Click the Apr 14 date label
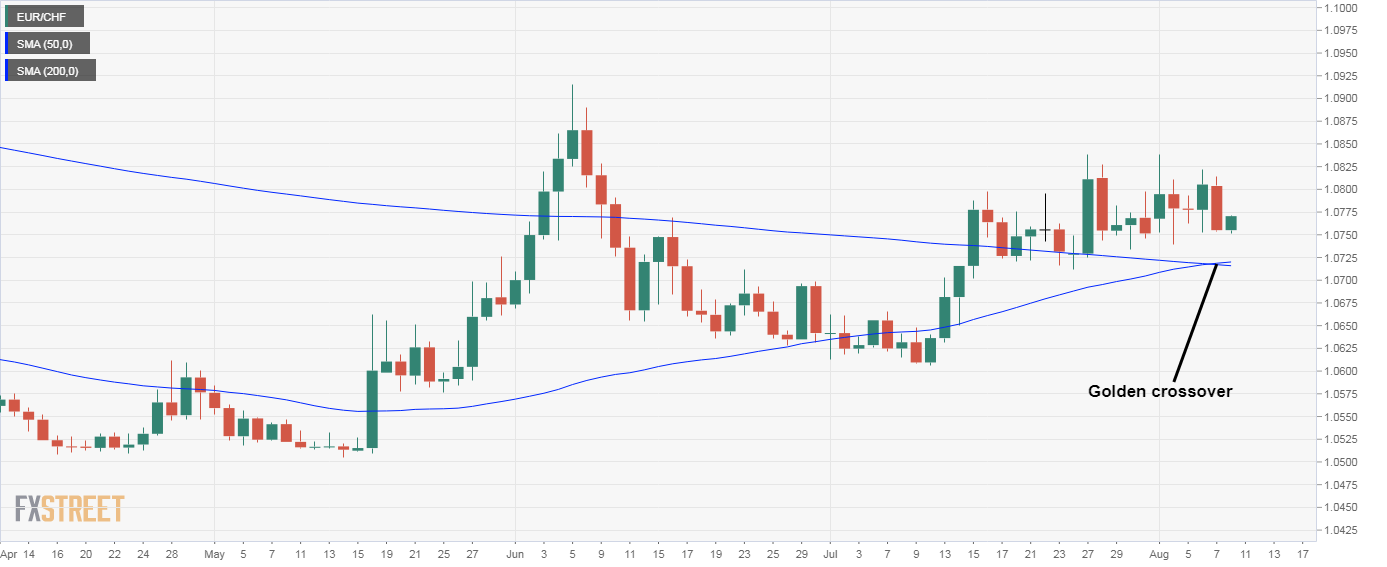The image size is (1387, 567). [x=17, y=551]
